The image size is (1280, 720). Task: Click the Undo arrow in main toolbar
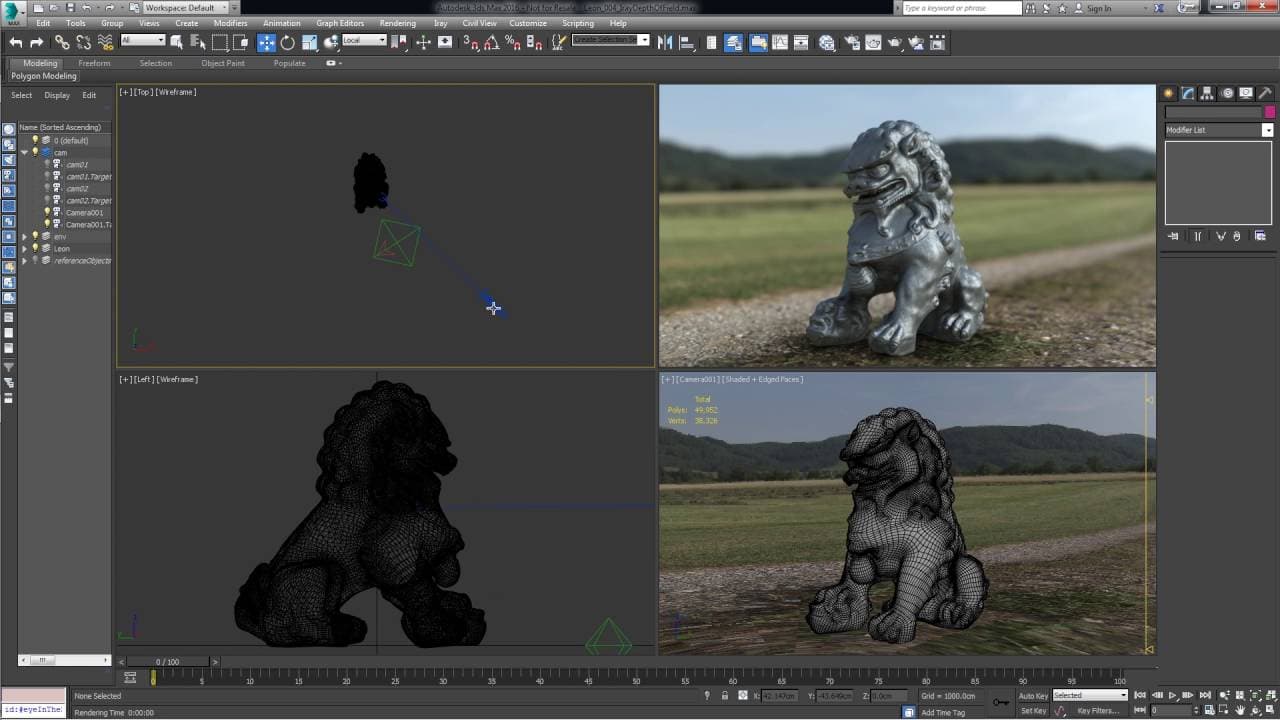(16, 42)
